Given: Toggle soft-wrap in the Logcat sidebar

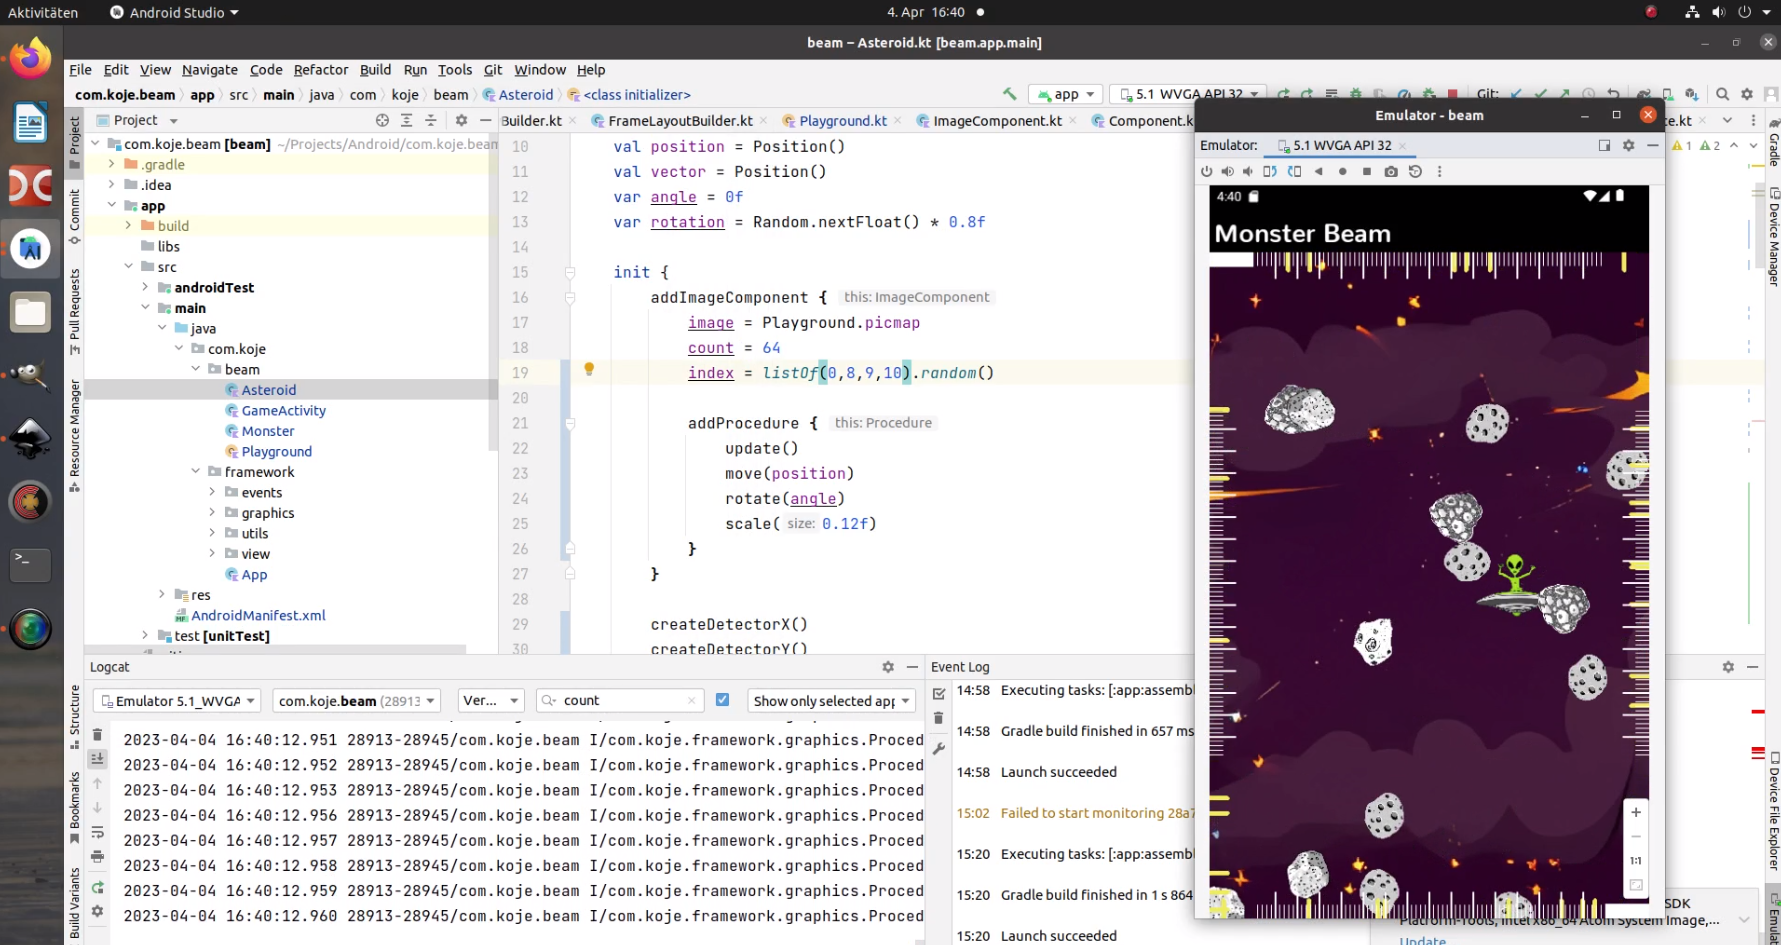Looking at the screenshot, I should (x=97, y=833).
